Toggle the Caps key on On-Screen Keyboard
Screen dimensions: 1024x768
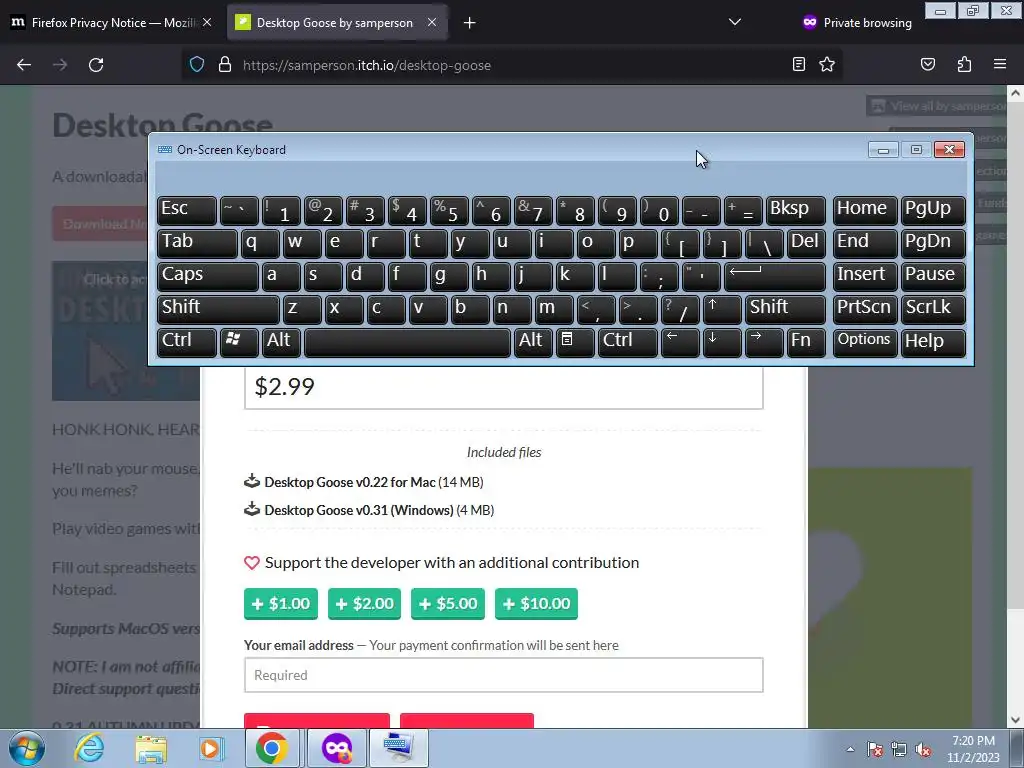pyautogui.click(x=208, y=275)
